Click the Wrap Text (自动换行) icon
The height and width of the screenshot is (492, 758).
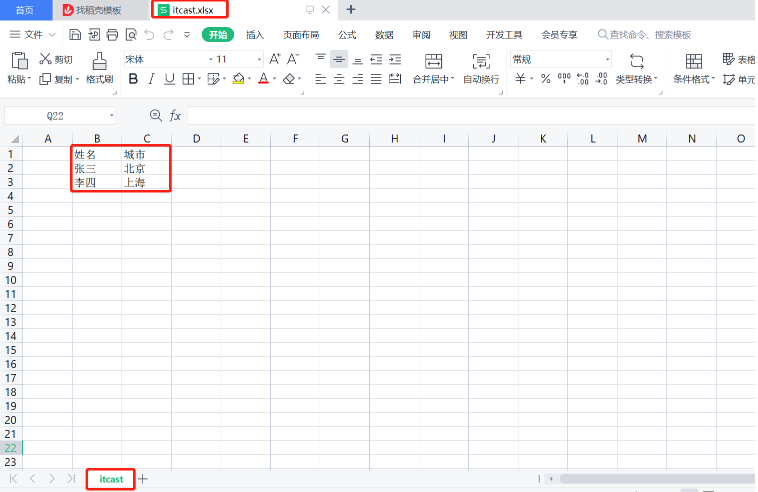pos(480,61)
